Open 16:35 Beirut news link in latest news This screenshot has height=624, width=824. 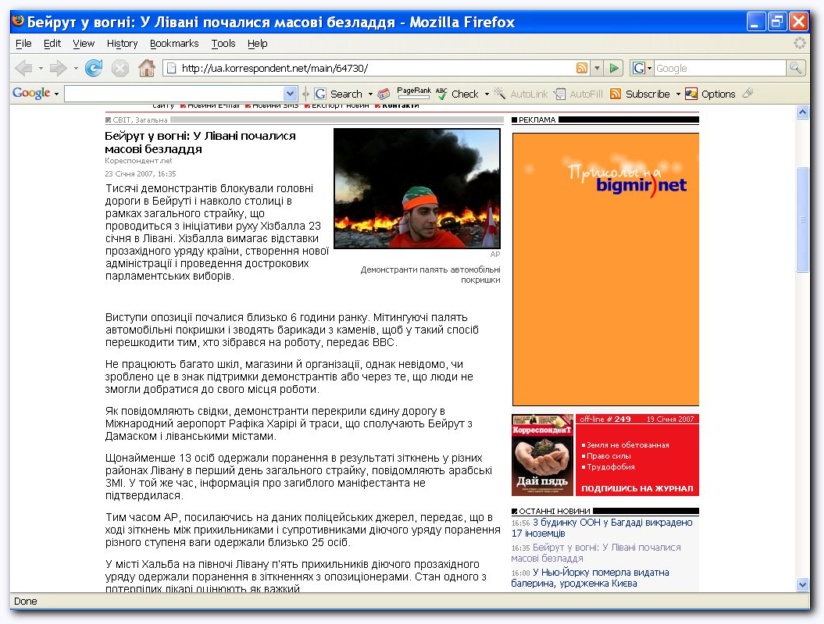pos(596,553)
